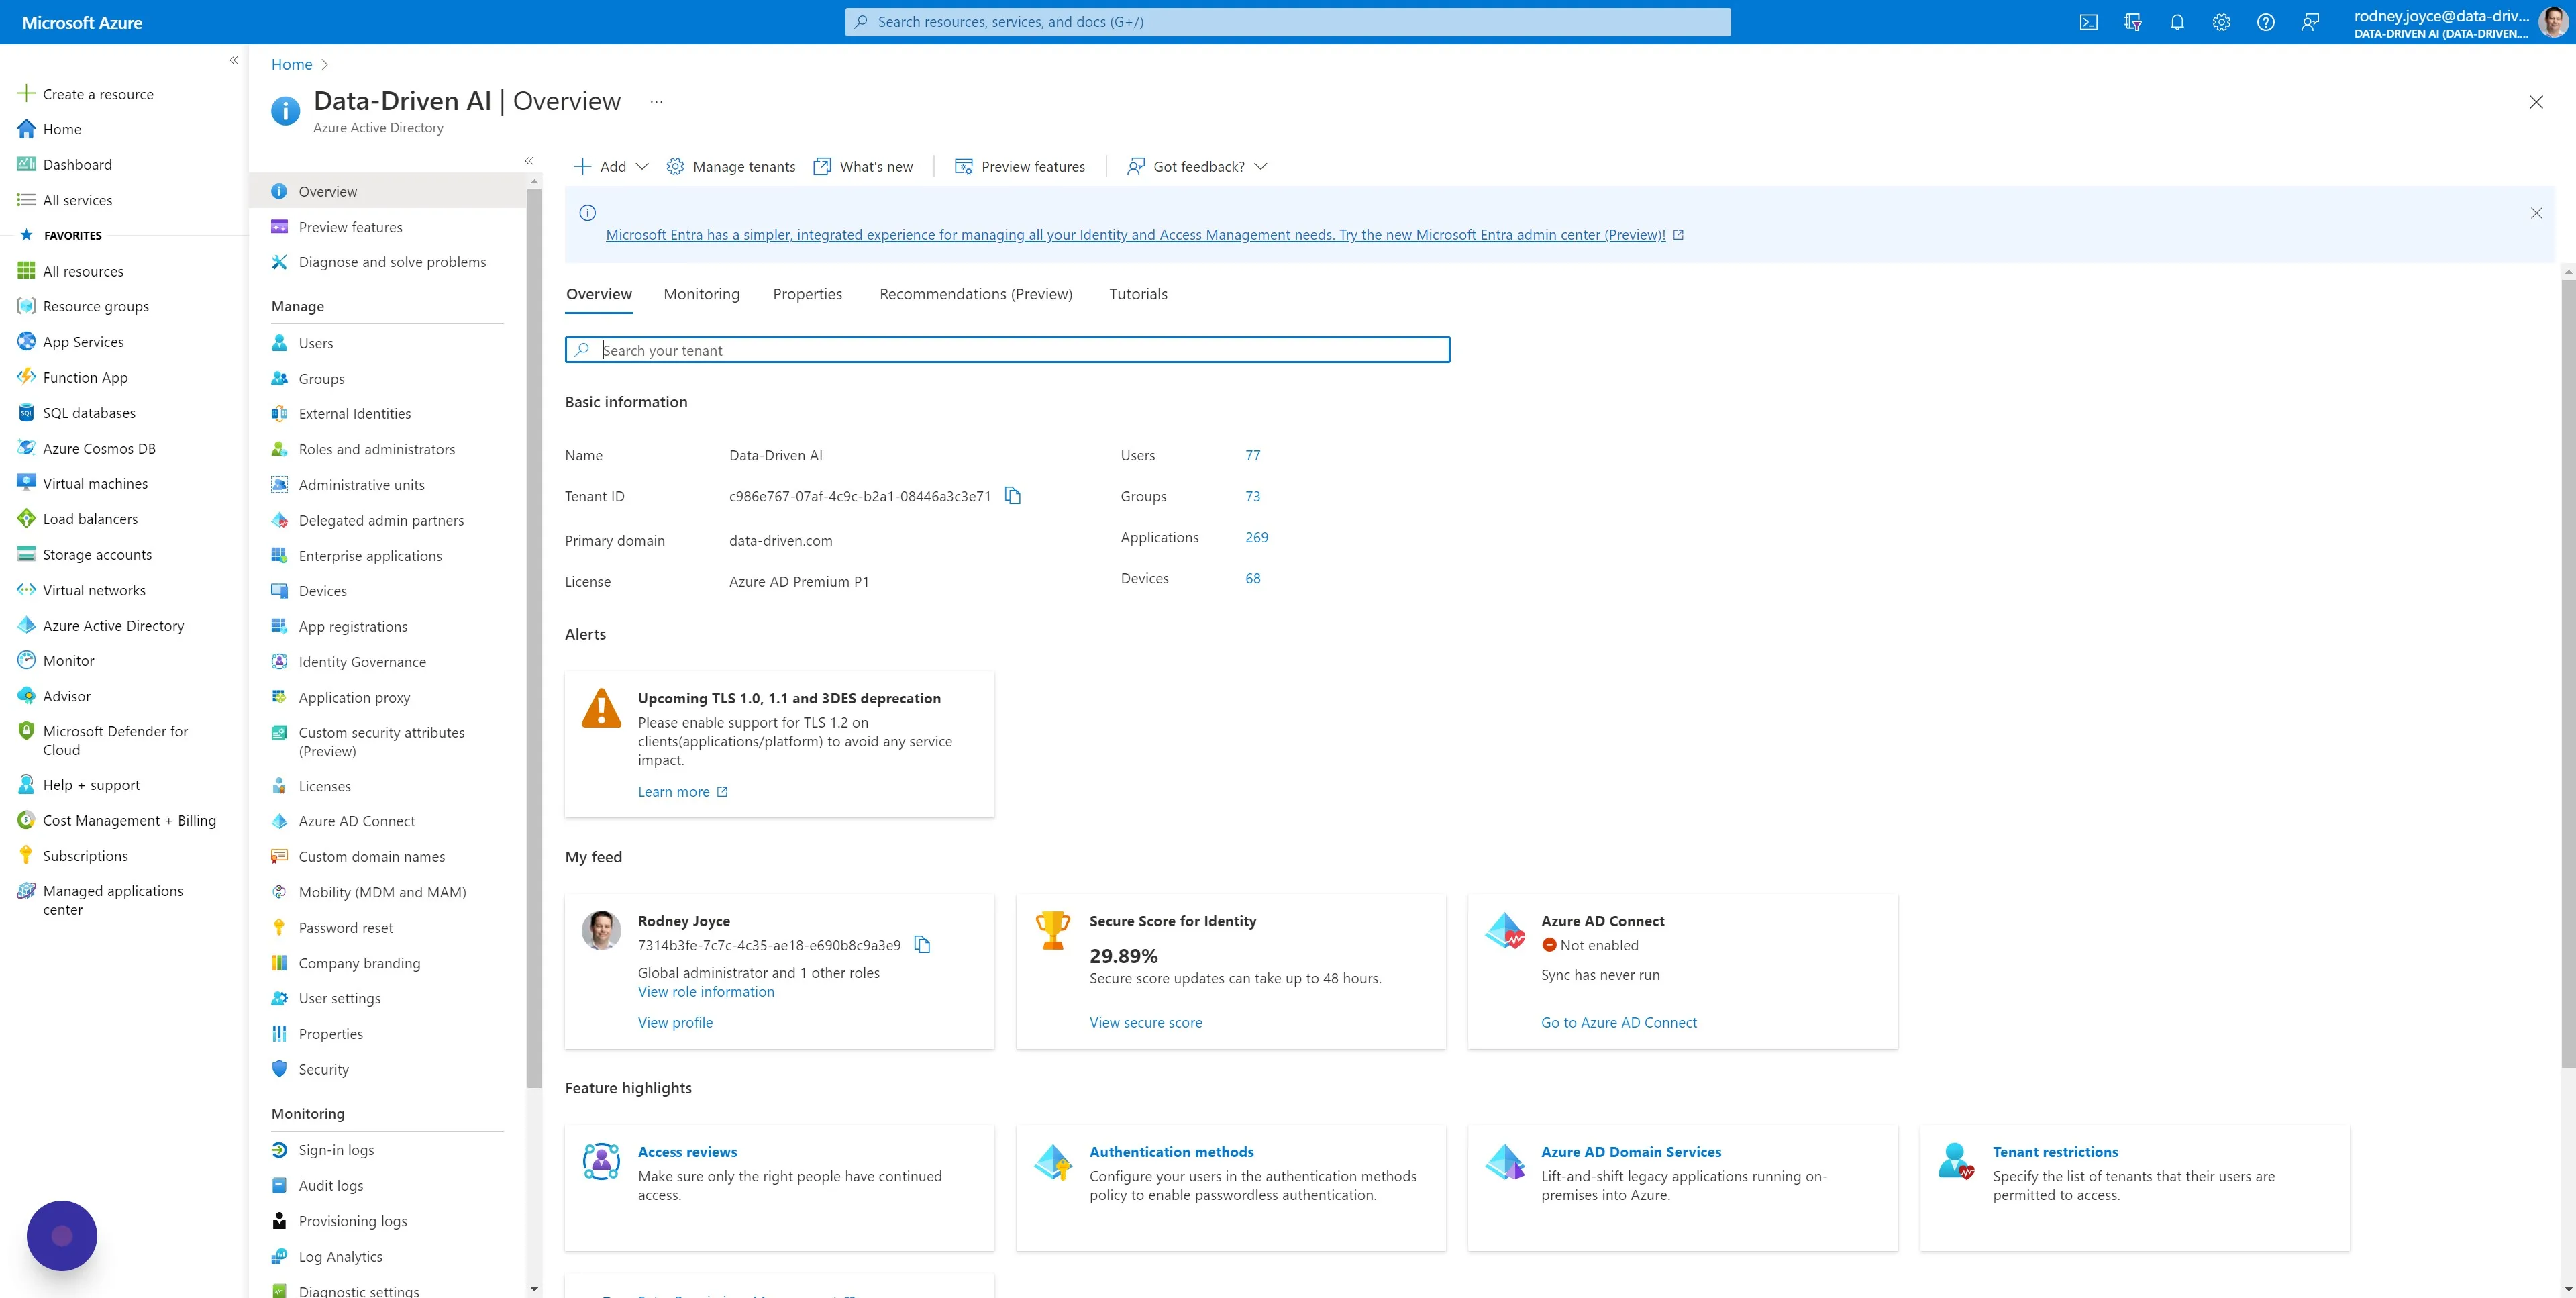Click View profile link
The width and height of the screenshot is (2576, 1298).
(x=675, y=1022)
